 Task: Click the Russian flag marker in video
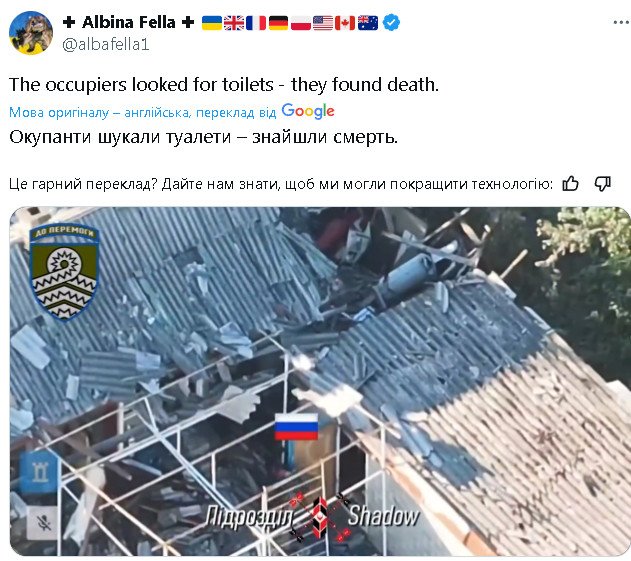point(296,426)
